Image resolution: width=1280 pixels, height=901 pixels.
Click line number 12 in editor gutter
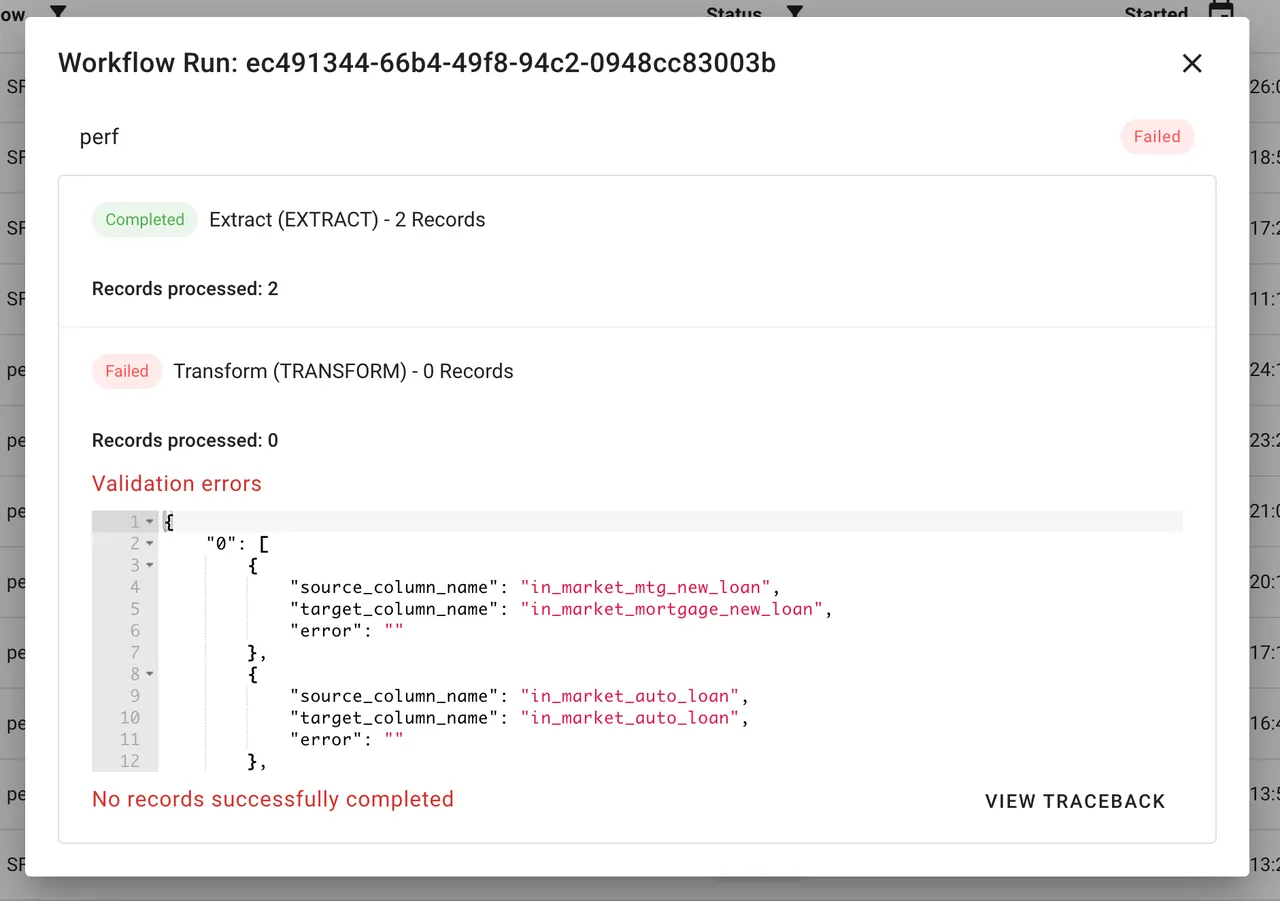pyautogui.click(x=130, y=762)
